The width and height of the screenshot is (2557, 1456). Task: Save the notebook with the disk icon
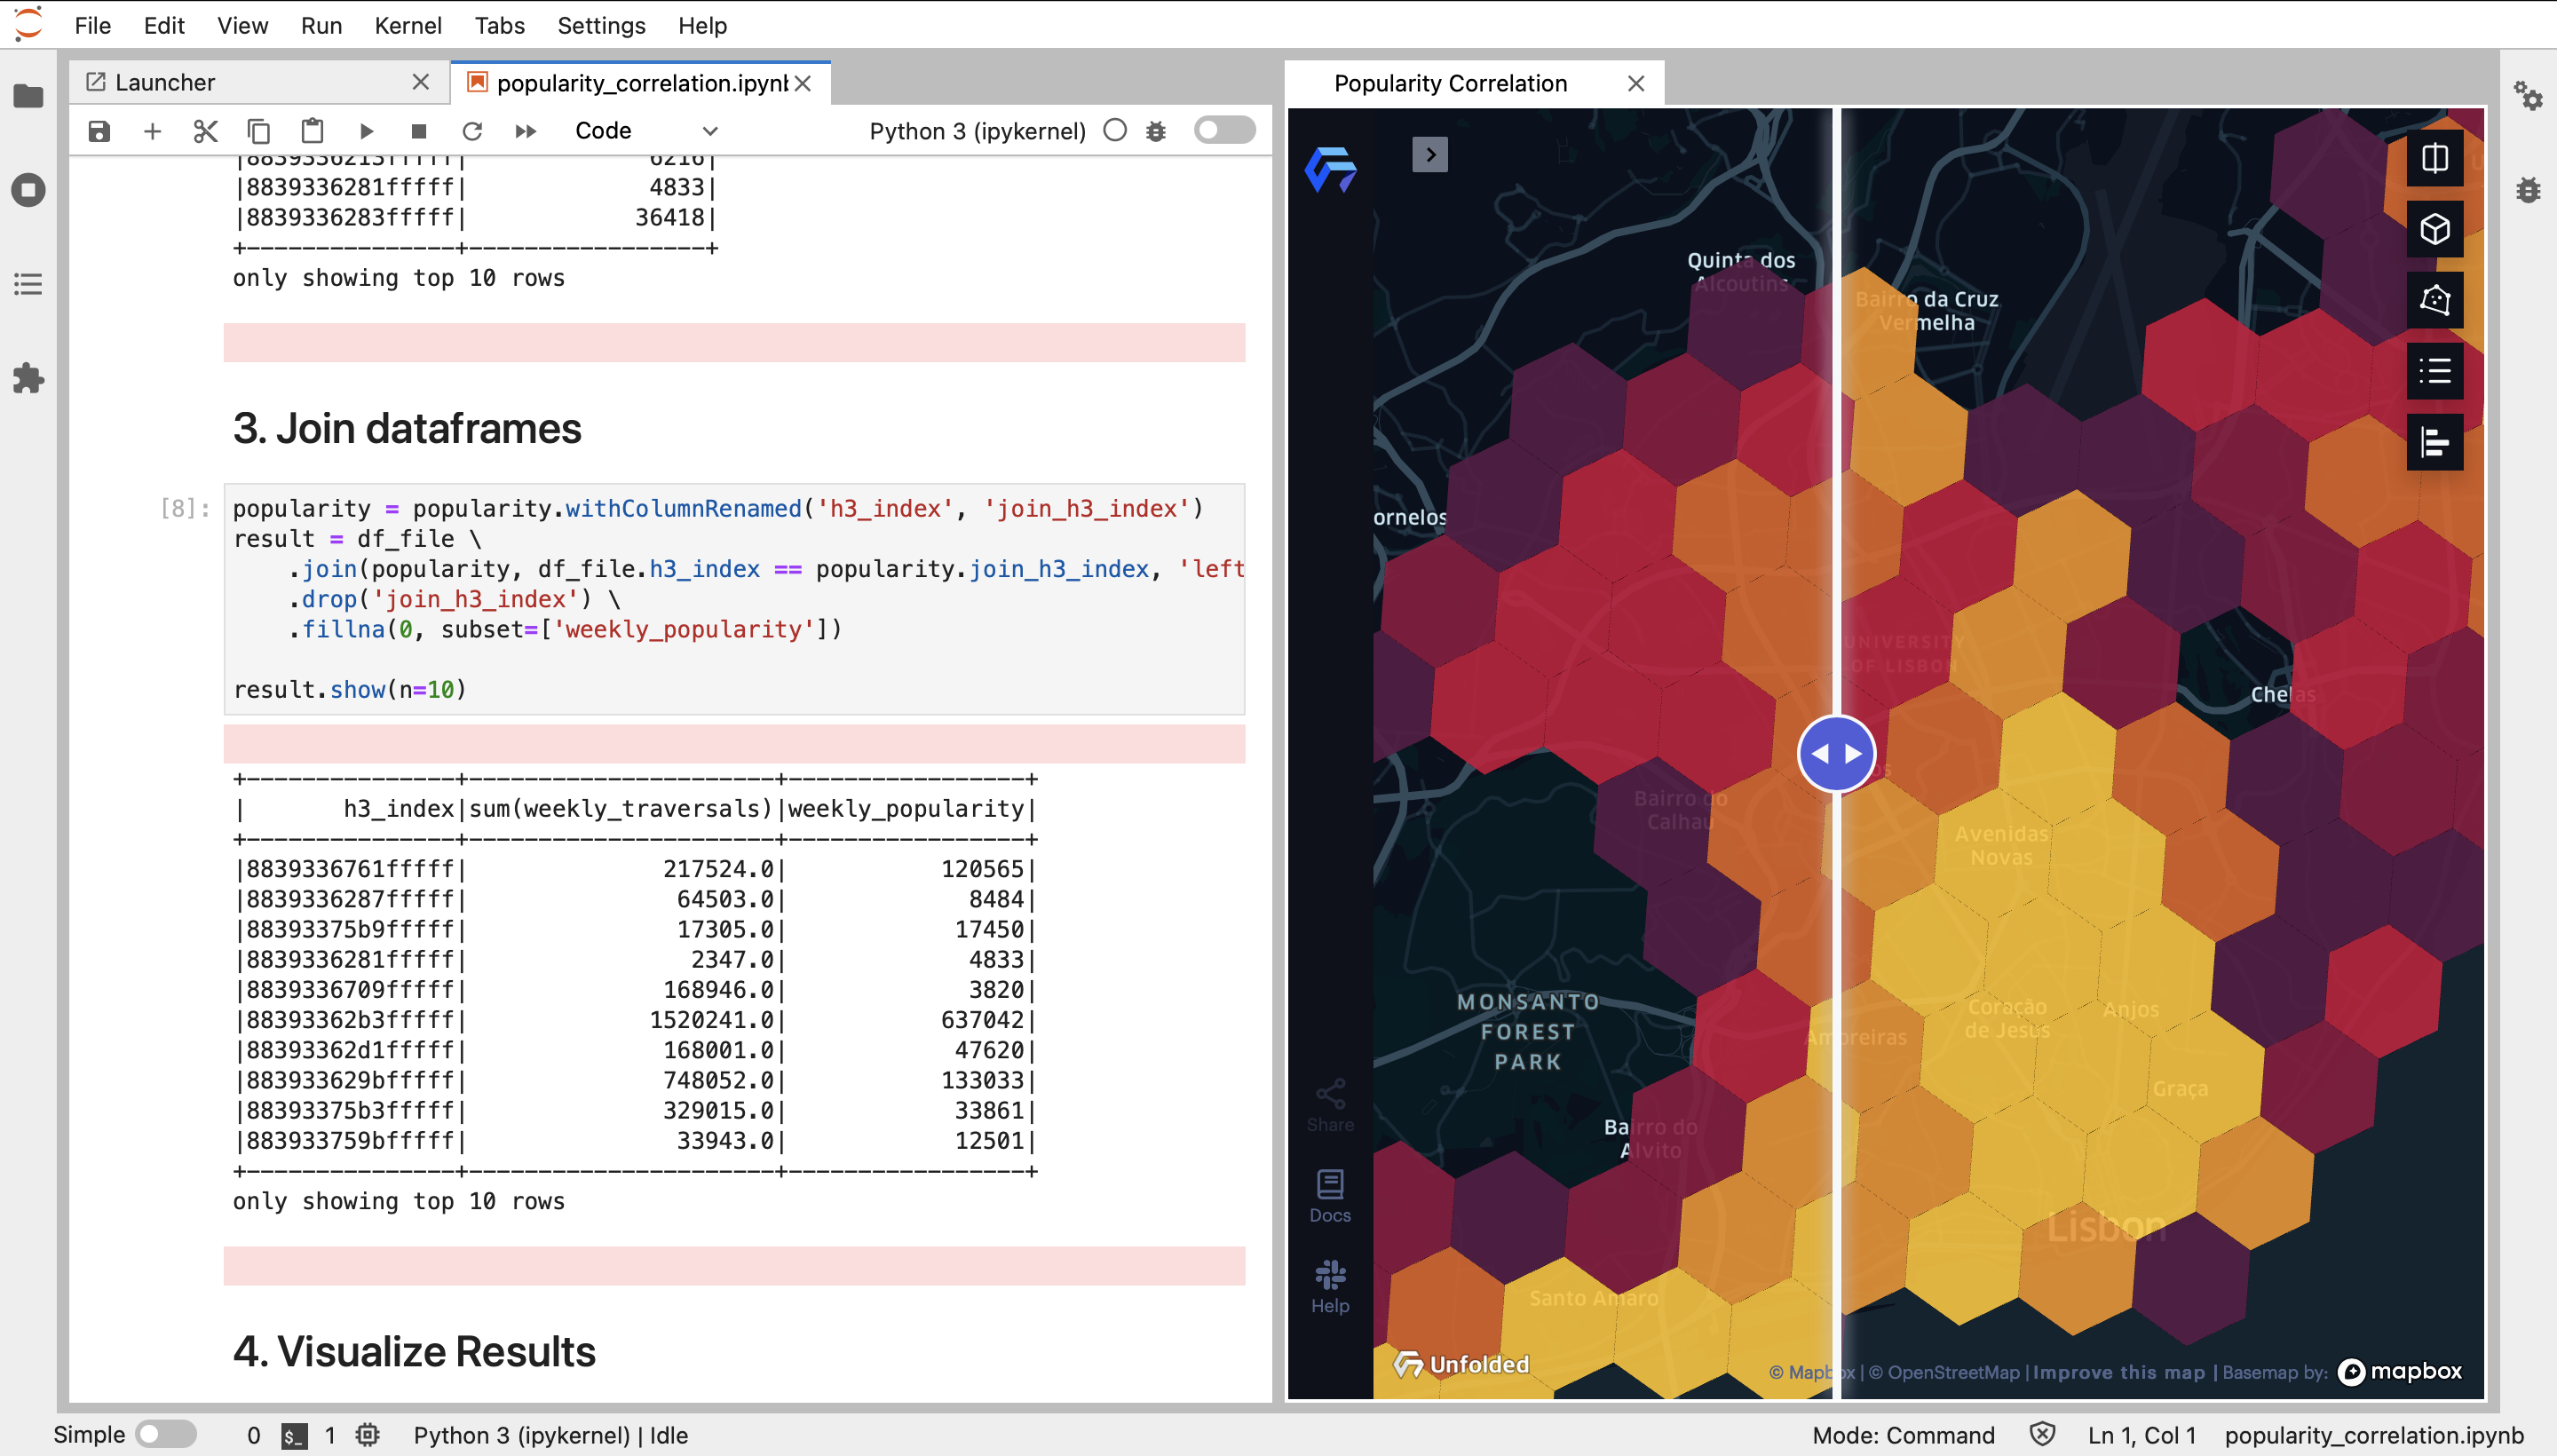pyautogui.click(x=99, y=131)
